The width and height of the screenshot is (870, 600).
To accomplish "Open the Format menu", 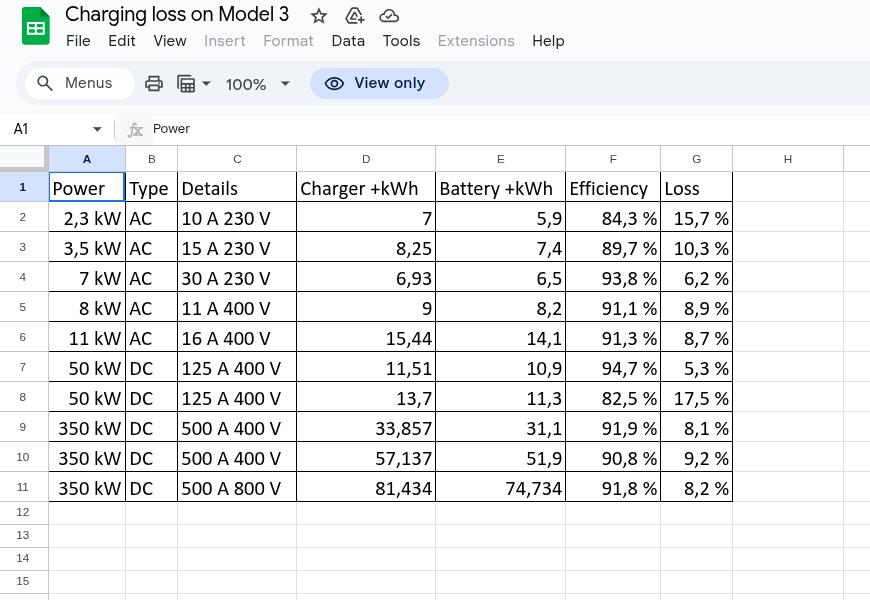I will (x=289, y=41).
